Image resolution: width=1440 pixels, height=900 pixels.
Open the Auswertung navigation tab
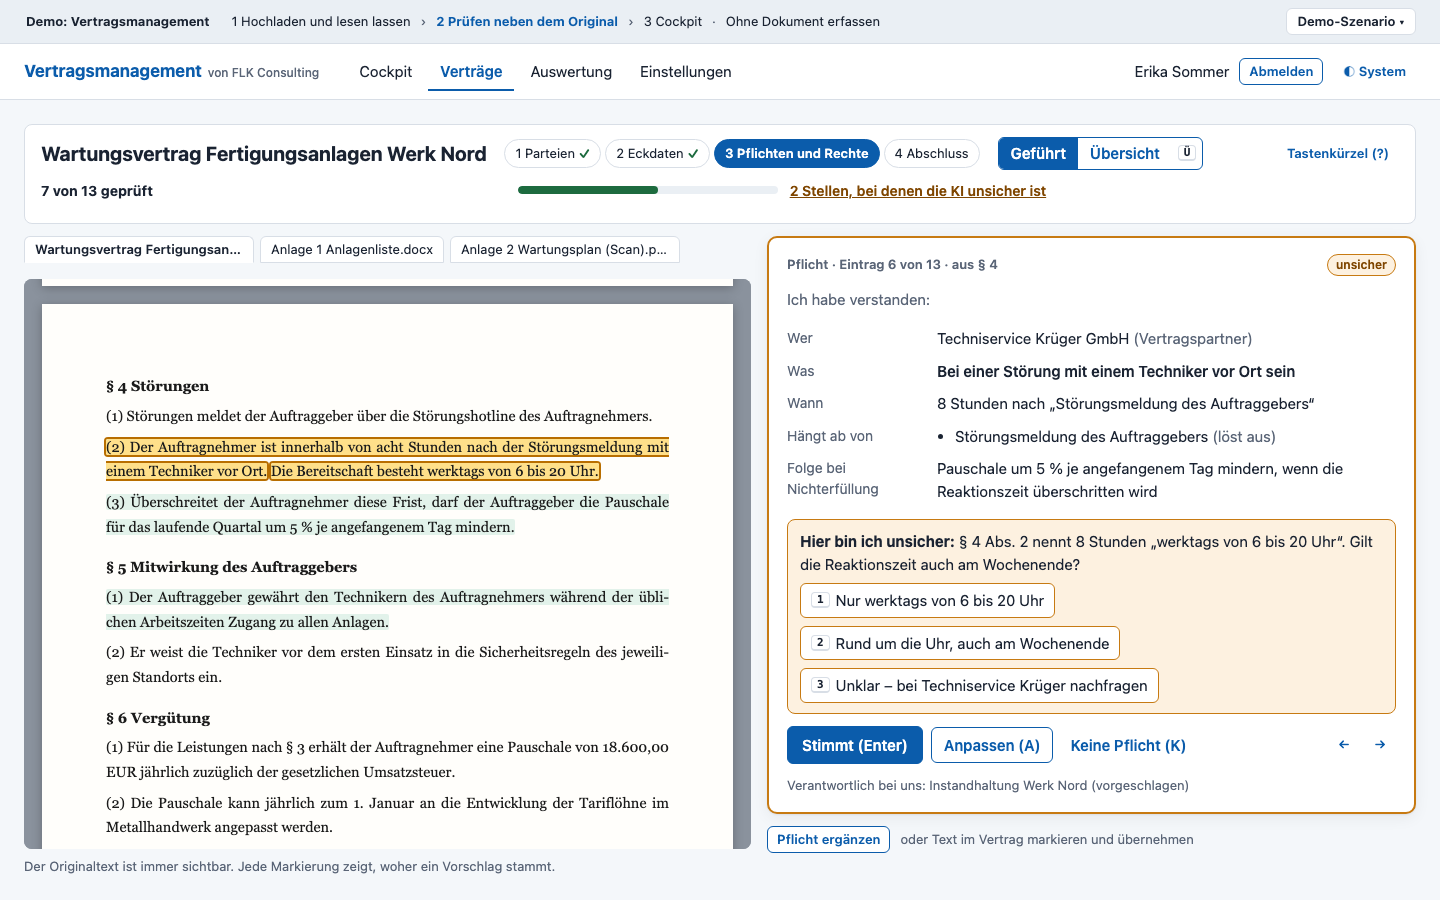coord(571,72)
